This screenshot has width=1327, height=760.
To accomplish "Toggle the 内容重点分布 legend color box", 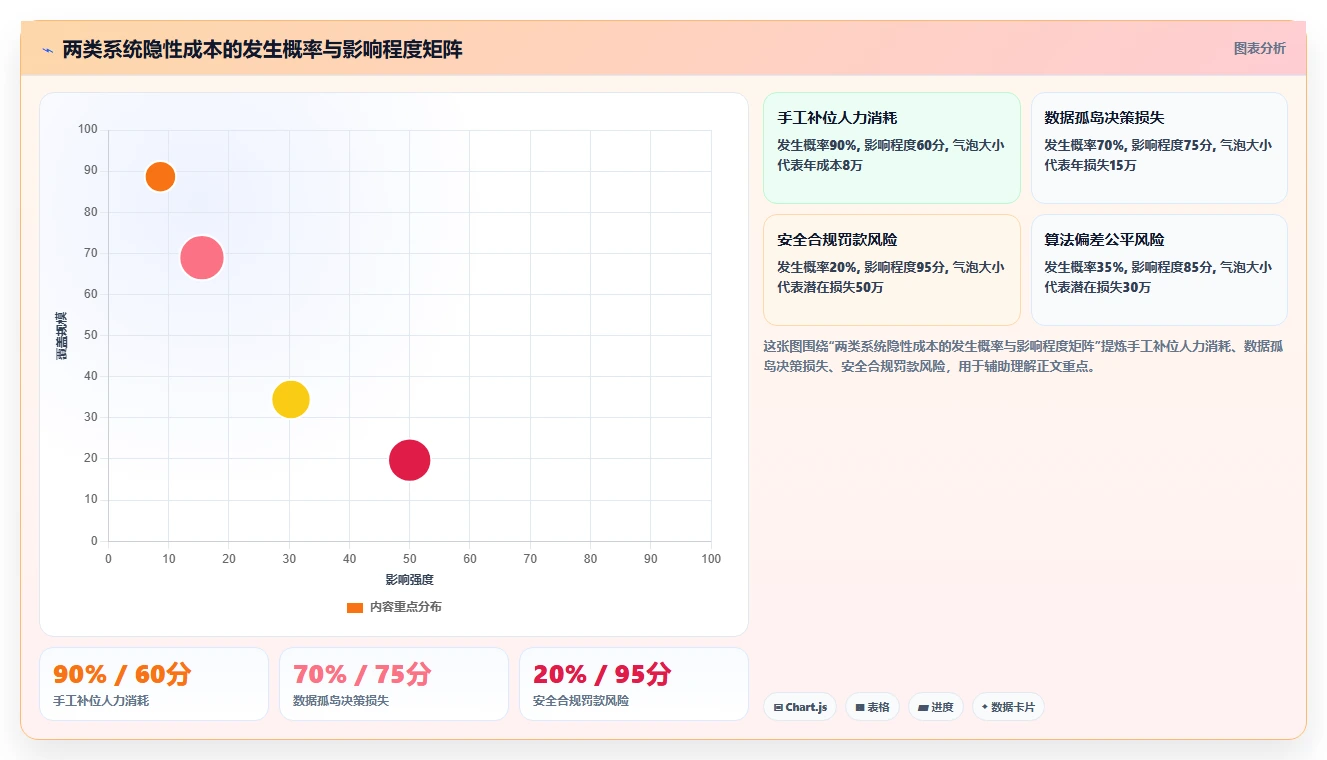I will tap(355, 607).
